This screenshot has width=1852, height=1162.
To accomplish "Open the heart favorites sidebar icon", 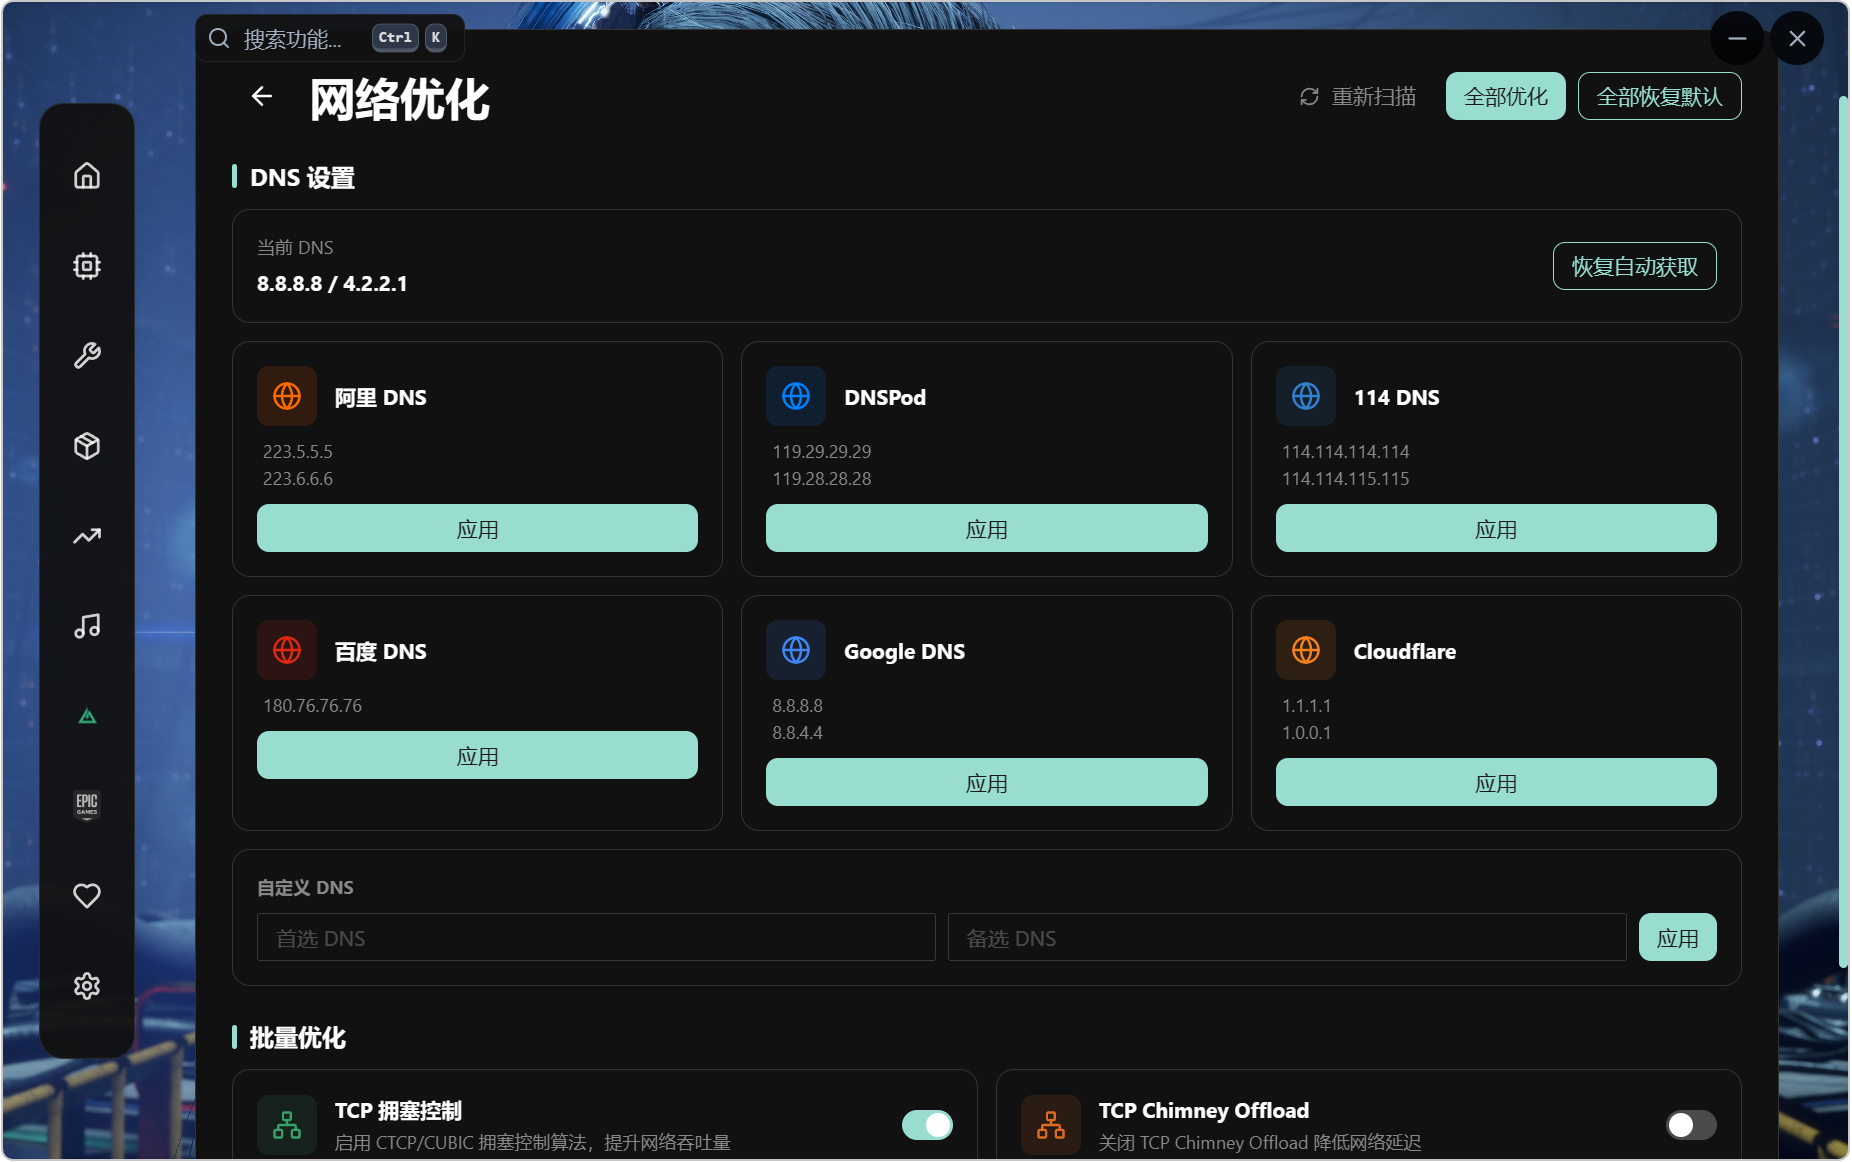I will [x=87, y=896].
